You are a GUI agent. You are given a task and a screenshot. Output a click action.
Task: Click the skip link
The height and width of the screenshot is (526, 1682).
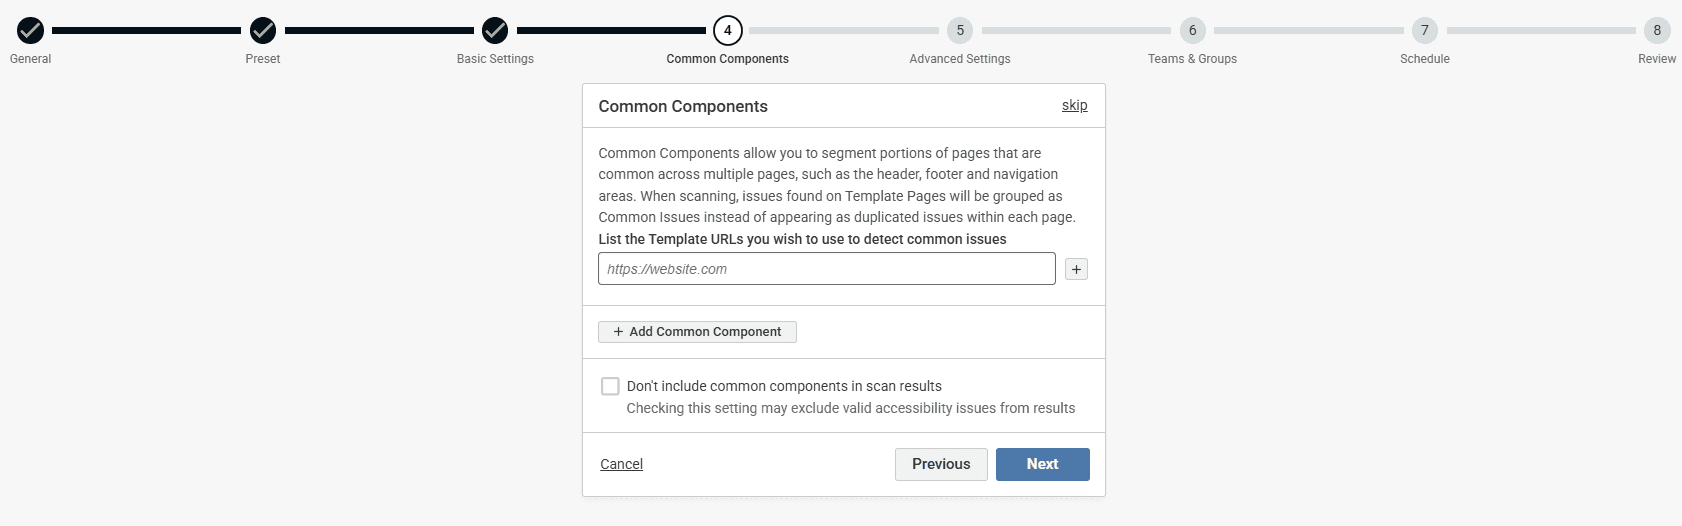coord(1074,105)
